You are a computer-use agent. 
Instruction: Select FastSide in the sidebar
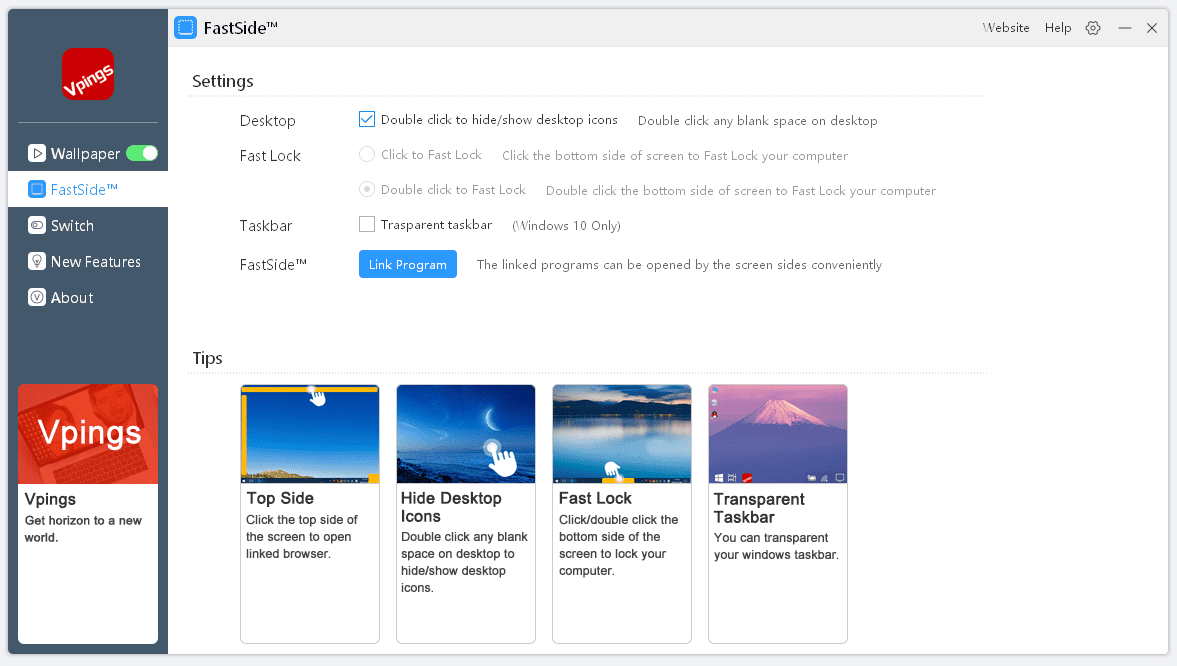pos(88,189)
